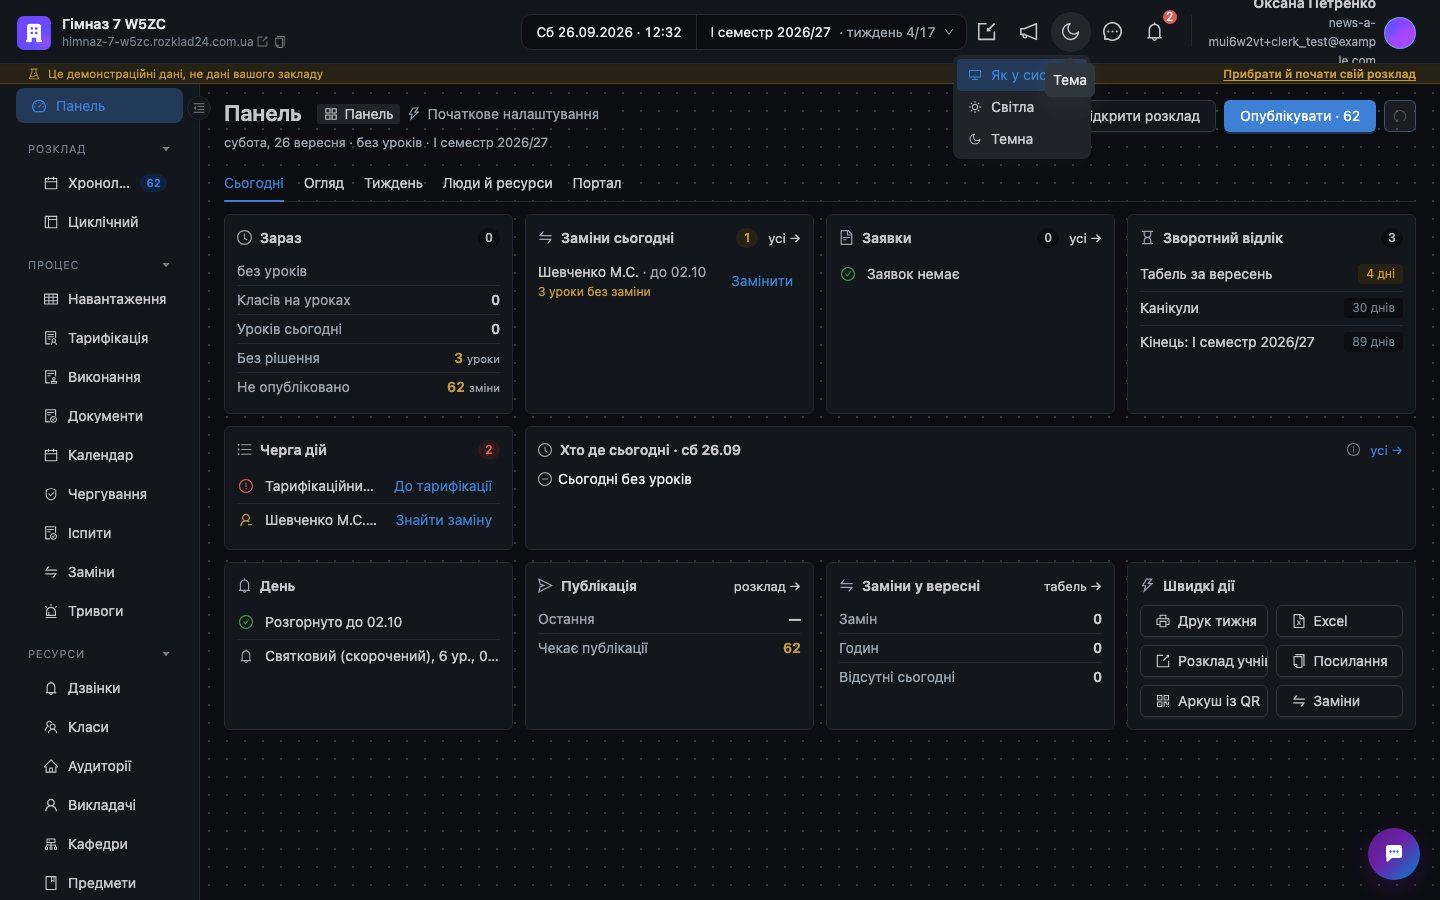The height and width of the screenshot is (900, 1440).
Task: Click the До тарифікації link
Action: click(x=443, y=486)
